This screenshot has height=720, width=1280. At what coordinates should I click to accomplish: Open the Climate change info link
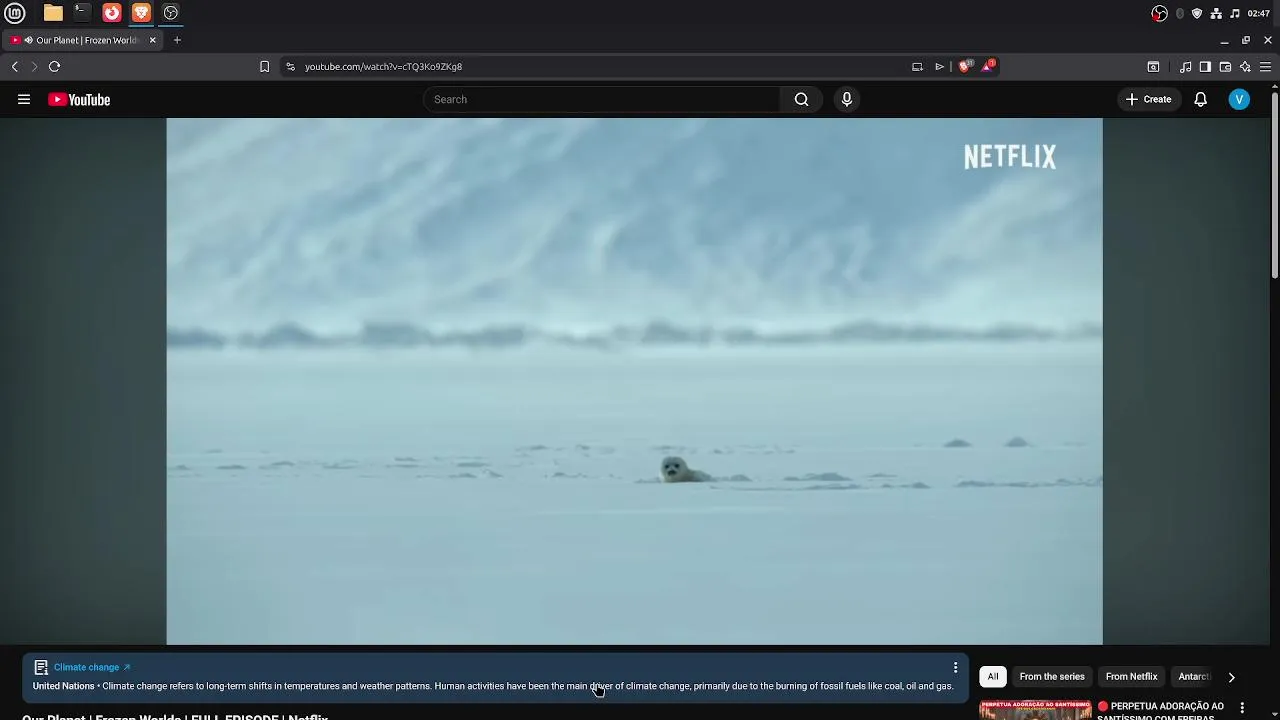[x=92, y=667]
